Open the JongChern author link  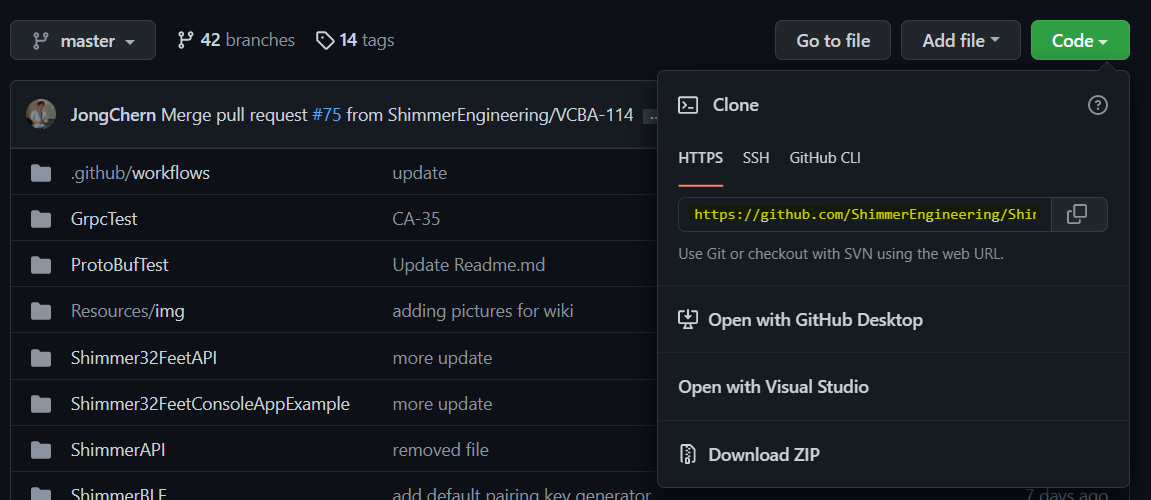point(113,115)
